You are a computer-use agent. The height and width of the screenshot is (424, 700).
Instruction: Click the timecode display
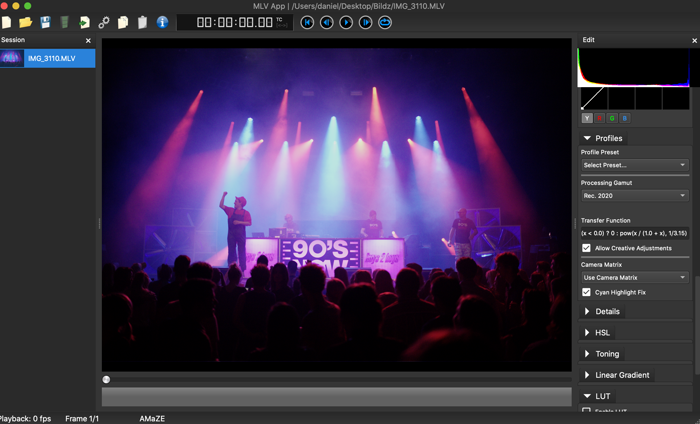coord(235,22)
